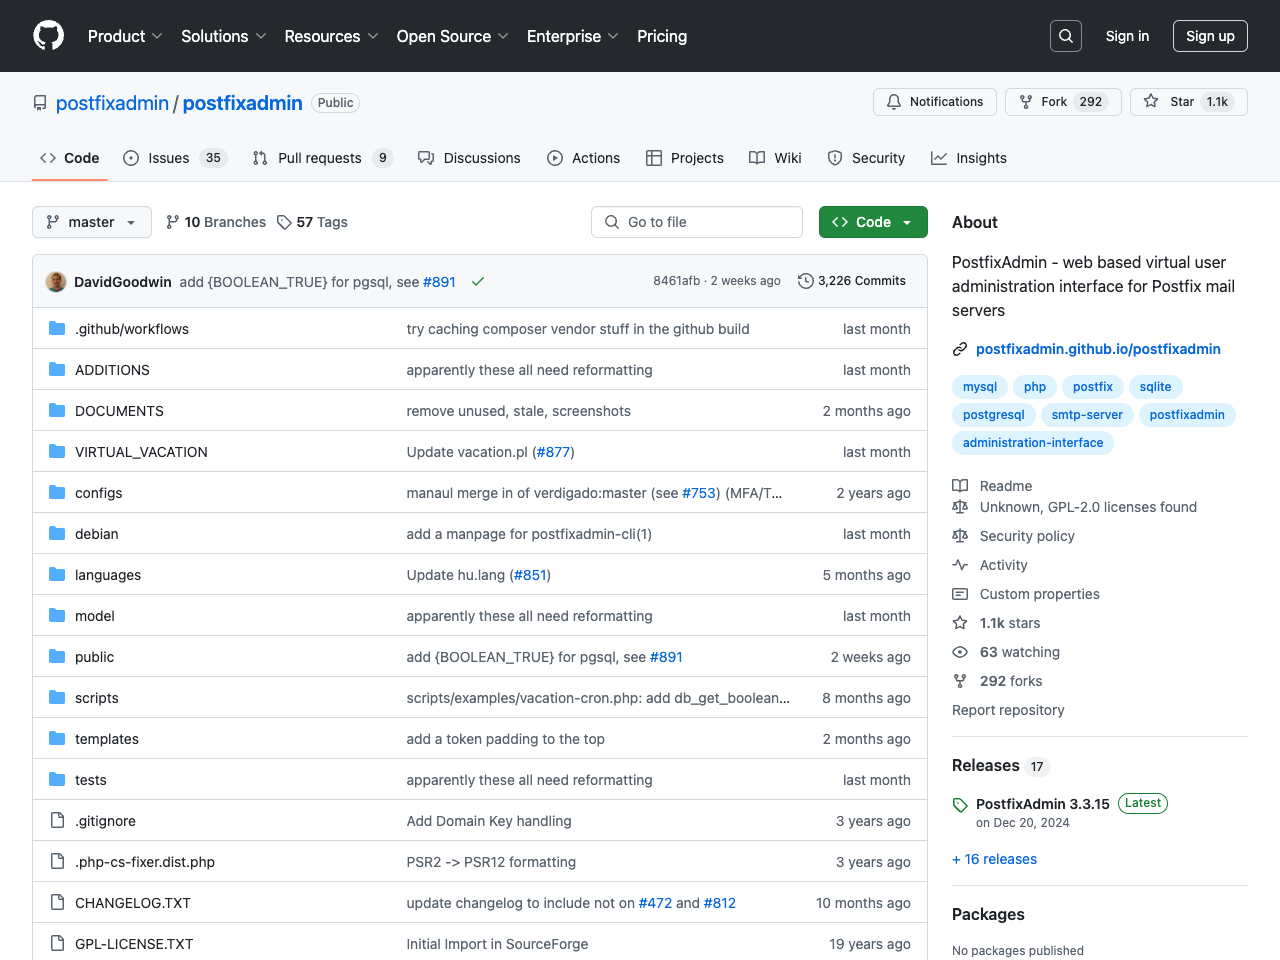The width and height of the screenshot is (1280, 960).
Task: Open the Discussions tab
Action: (x=469, y=158)
